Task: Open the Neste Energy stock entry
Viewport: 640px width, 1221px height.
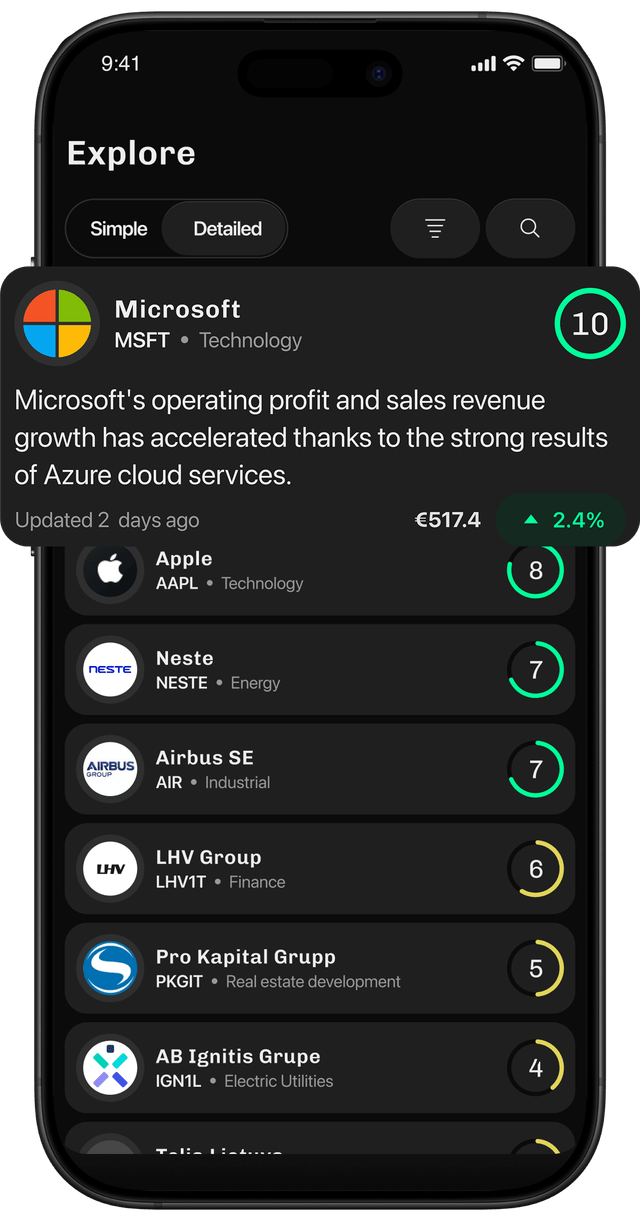Action: (320, 669)
